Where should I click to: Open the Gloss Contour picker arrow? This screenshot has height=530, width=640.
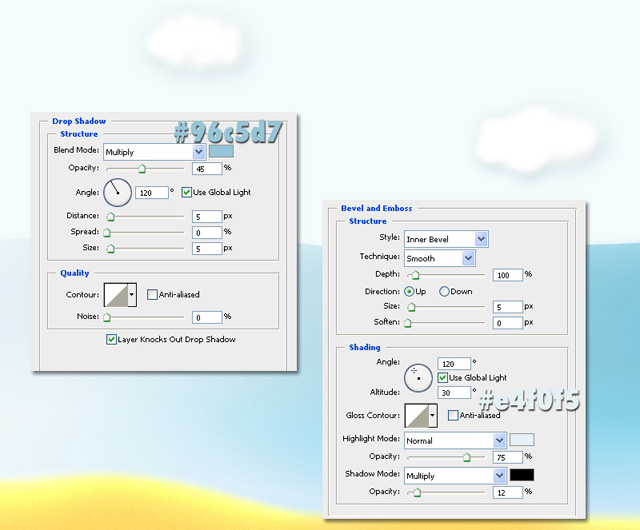(x=433, y=416)
